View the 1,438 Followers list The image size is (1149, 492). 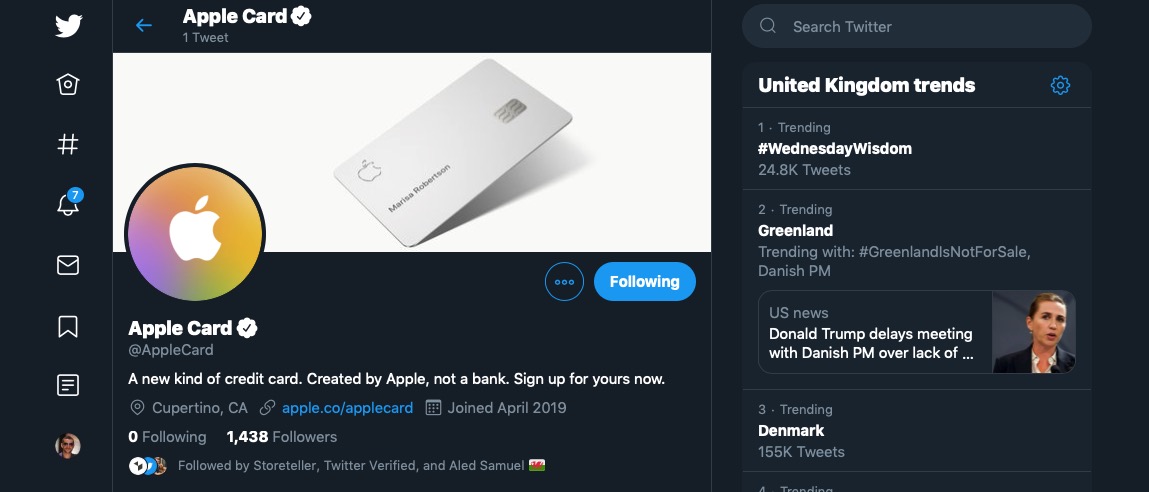(x=281, y=437)
